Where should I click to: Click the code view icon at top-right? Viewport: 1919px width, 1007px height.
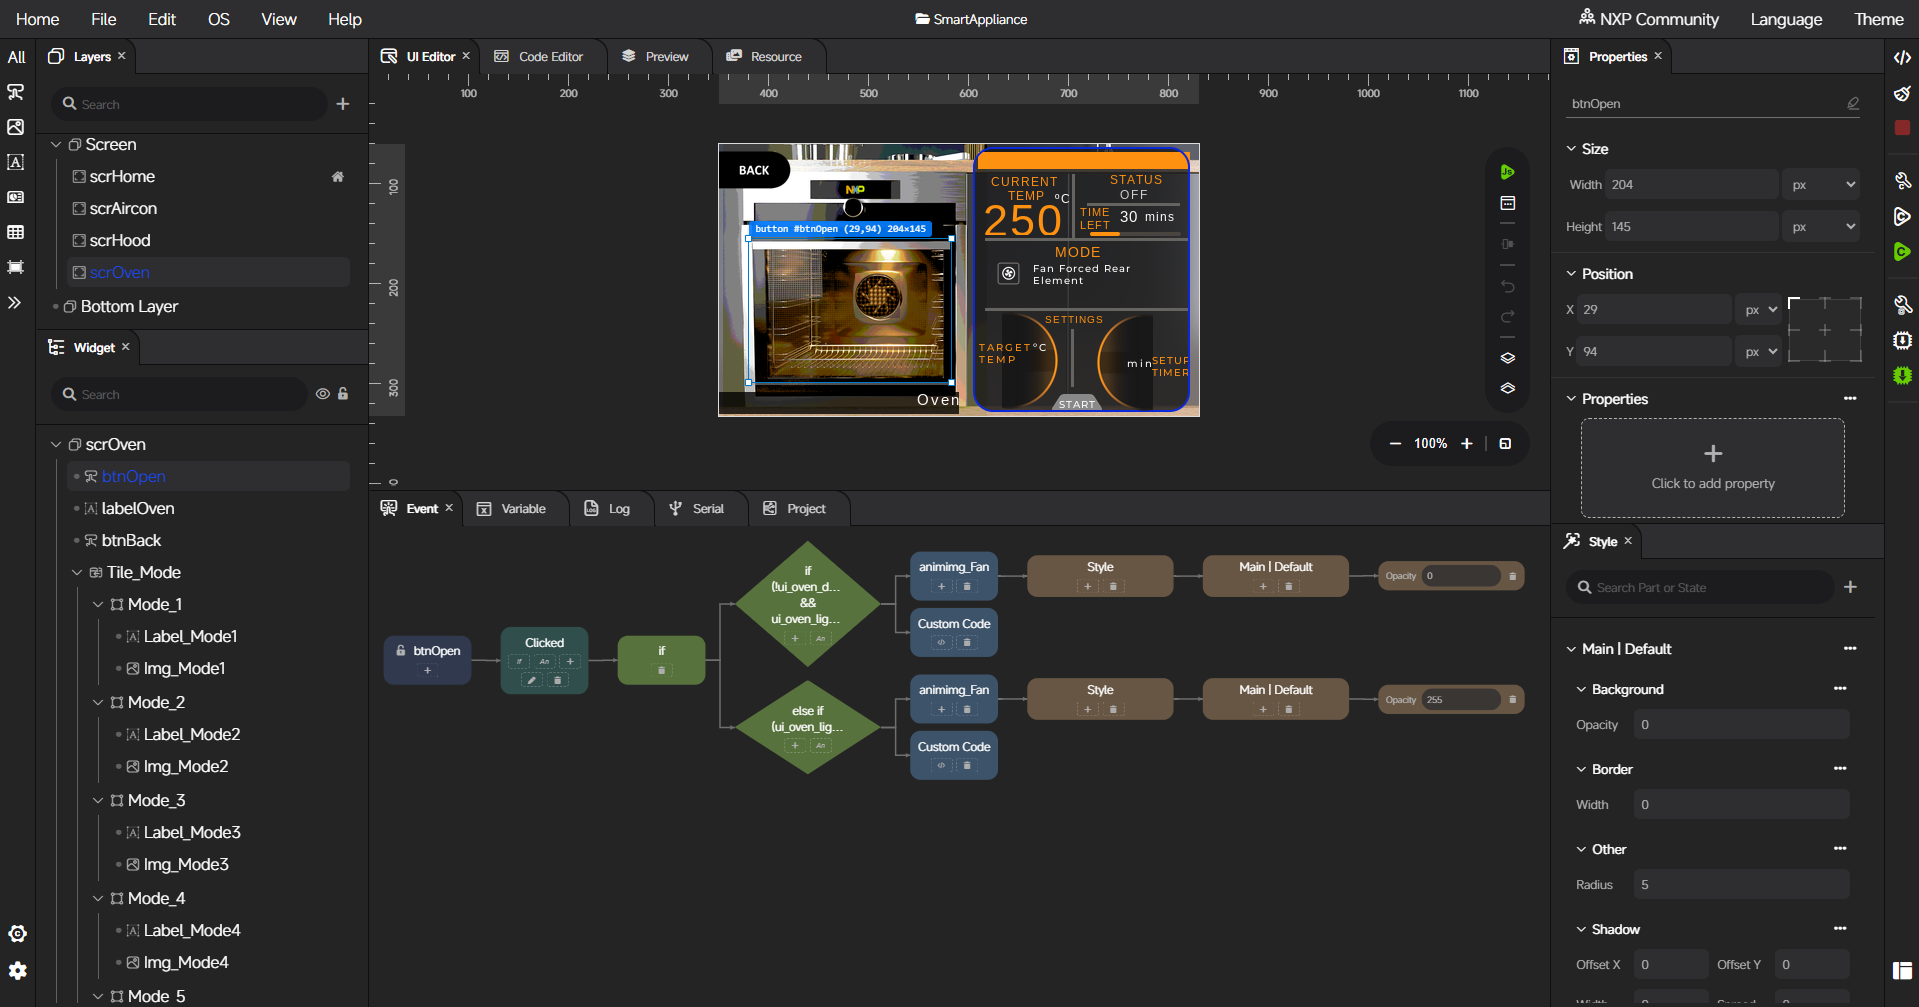coord(1902,57)
